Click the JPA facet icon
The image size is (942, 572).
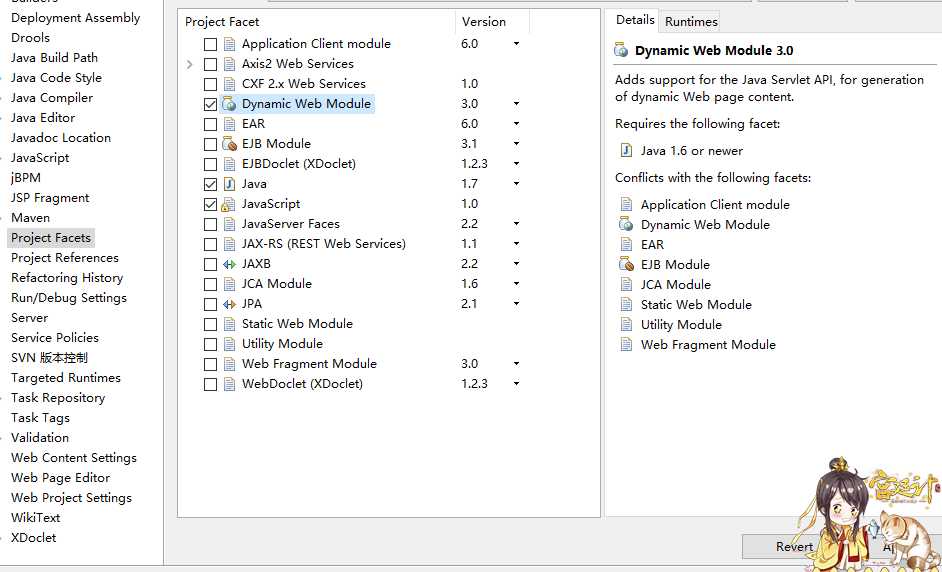tap(230, 304)
